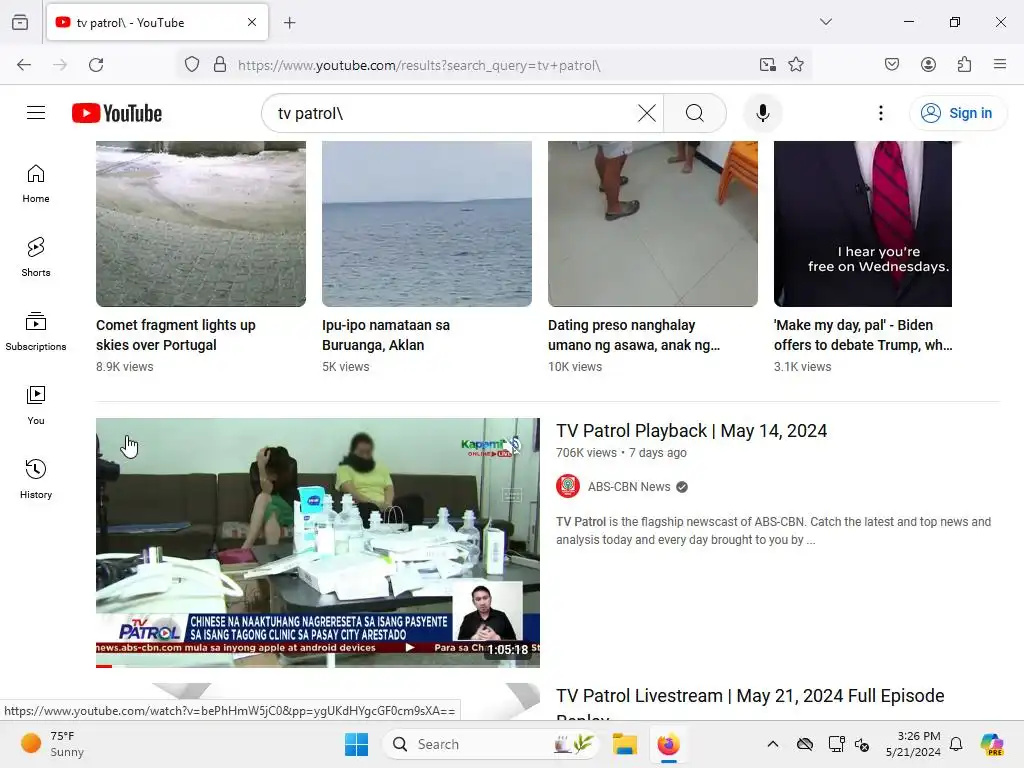Close the tv patrol YouTube tab
Screen dimensions: 1024x768
252,22
